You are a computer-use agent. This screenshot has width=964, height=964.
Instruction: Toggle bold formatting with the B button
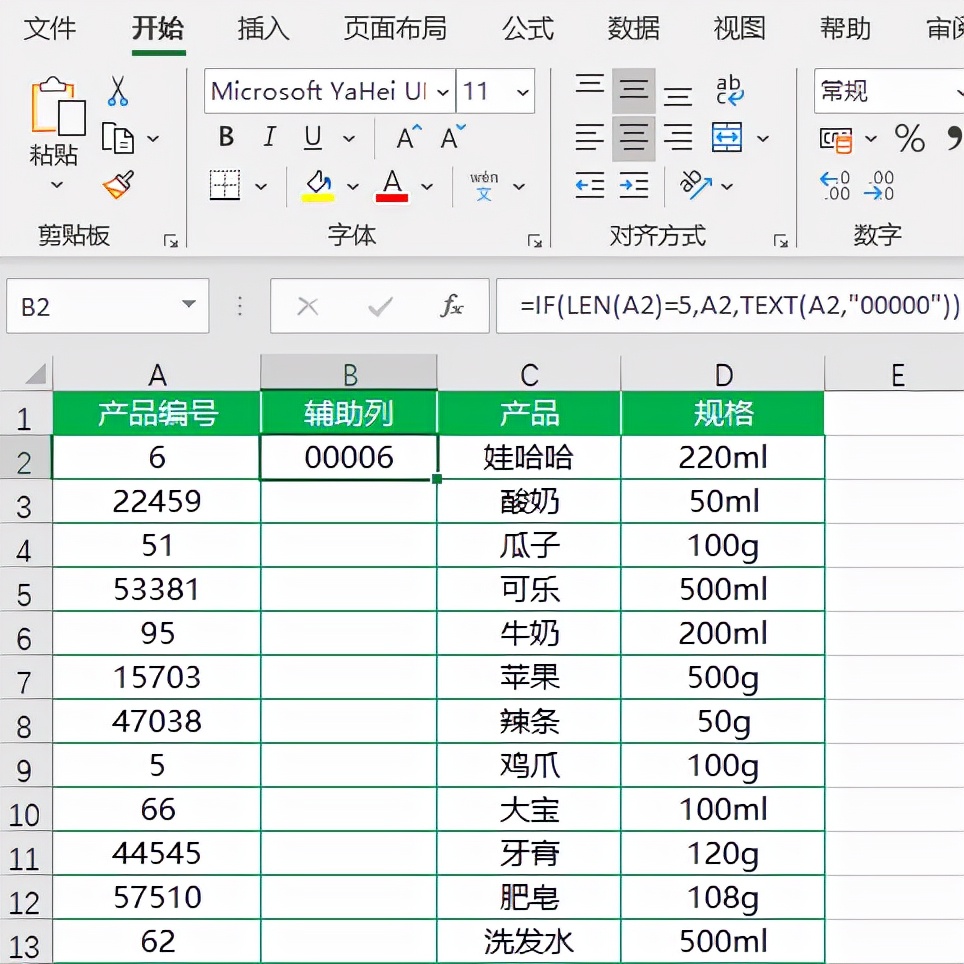(x=225, y=138)
